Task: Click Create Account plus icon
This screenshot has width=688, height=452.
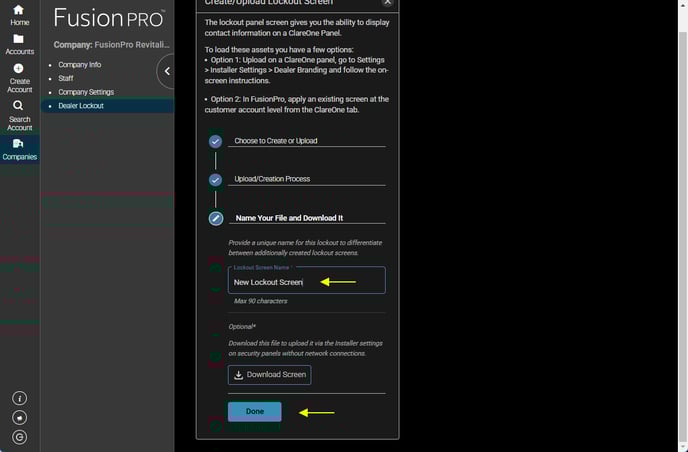Action: point(18,68)
